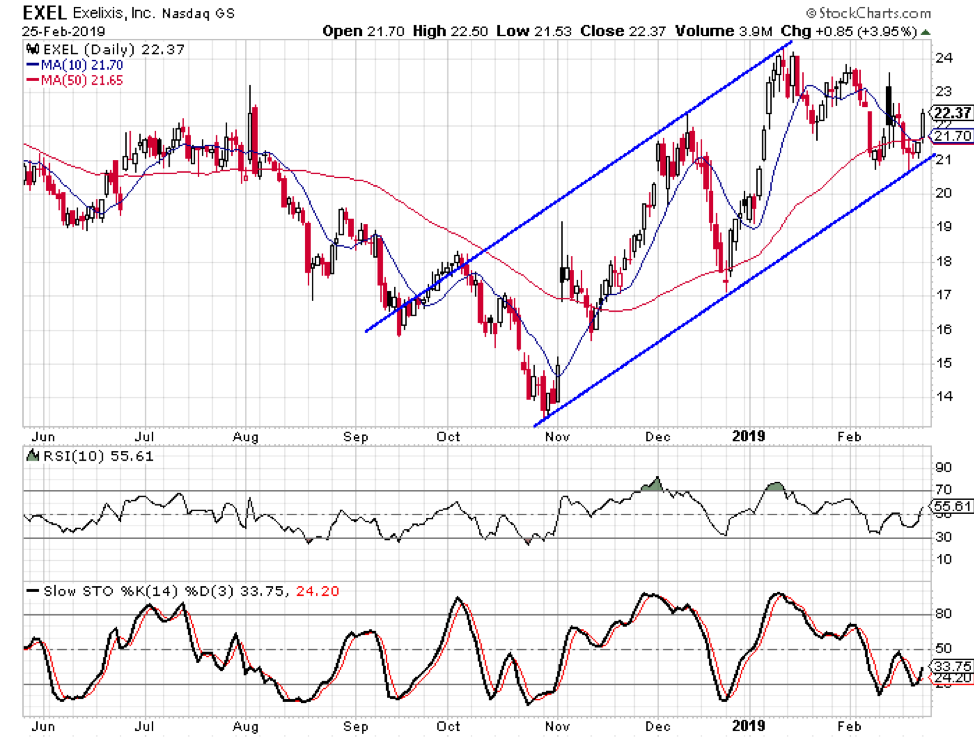The height and width of the screenshot is (737, 974).
Task: Click the 33.75 stochastic value tag
Action: 954,666
